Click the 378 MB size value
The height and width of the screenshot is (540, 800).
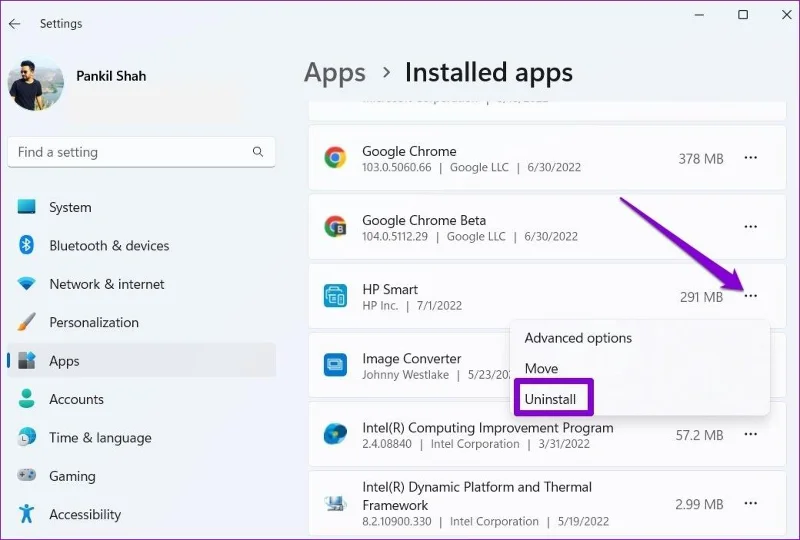(x=701, y=159)
